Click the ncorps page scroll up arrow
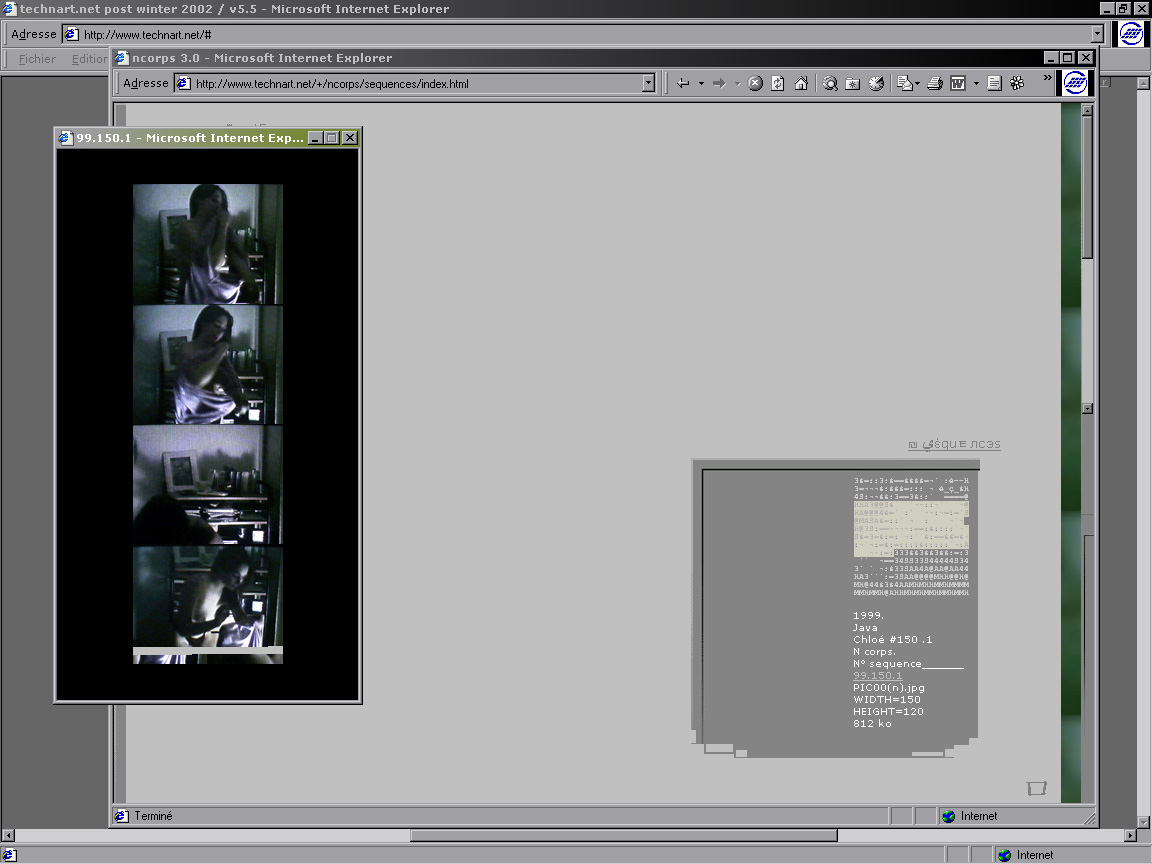The height and width of the screenshot is (864, 1152). point(1087,110)
